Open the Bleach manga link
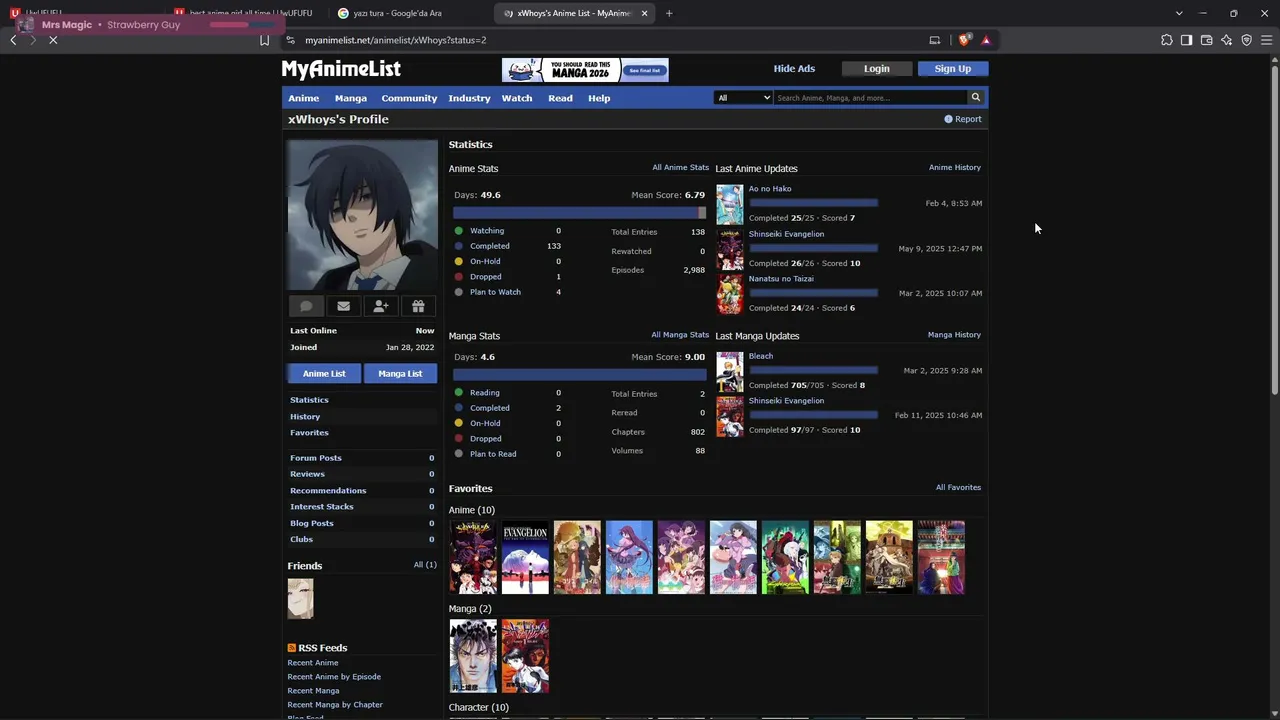The height and width of the screenshot is (720, 1280). tap(761, 356)
